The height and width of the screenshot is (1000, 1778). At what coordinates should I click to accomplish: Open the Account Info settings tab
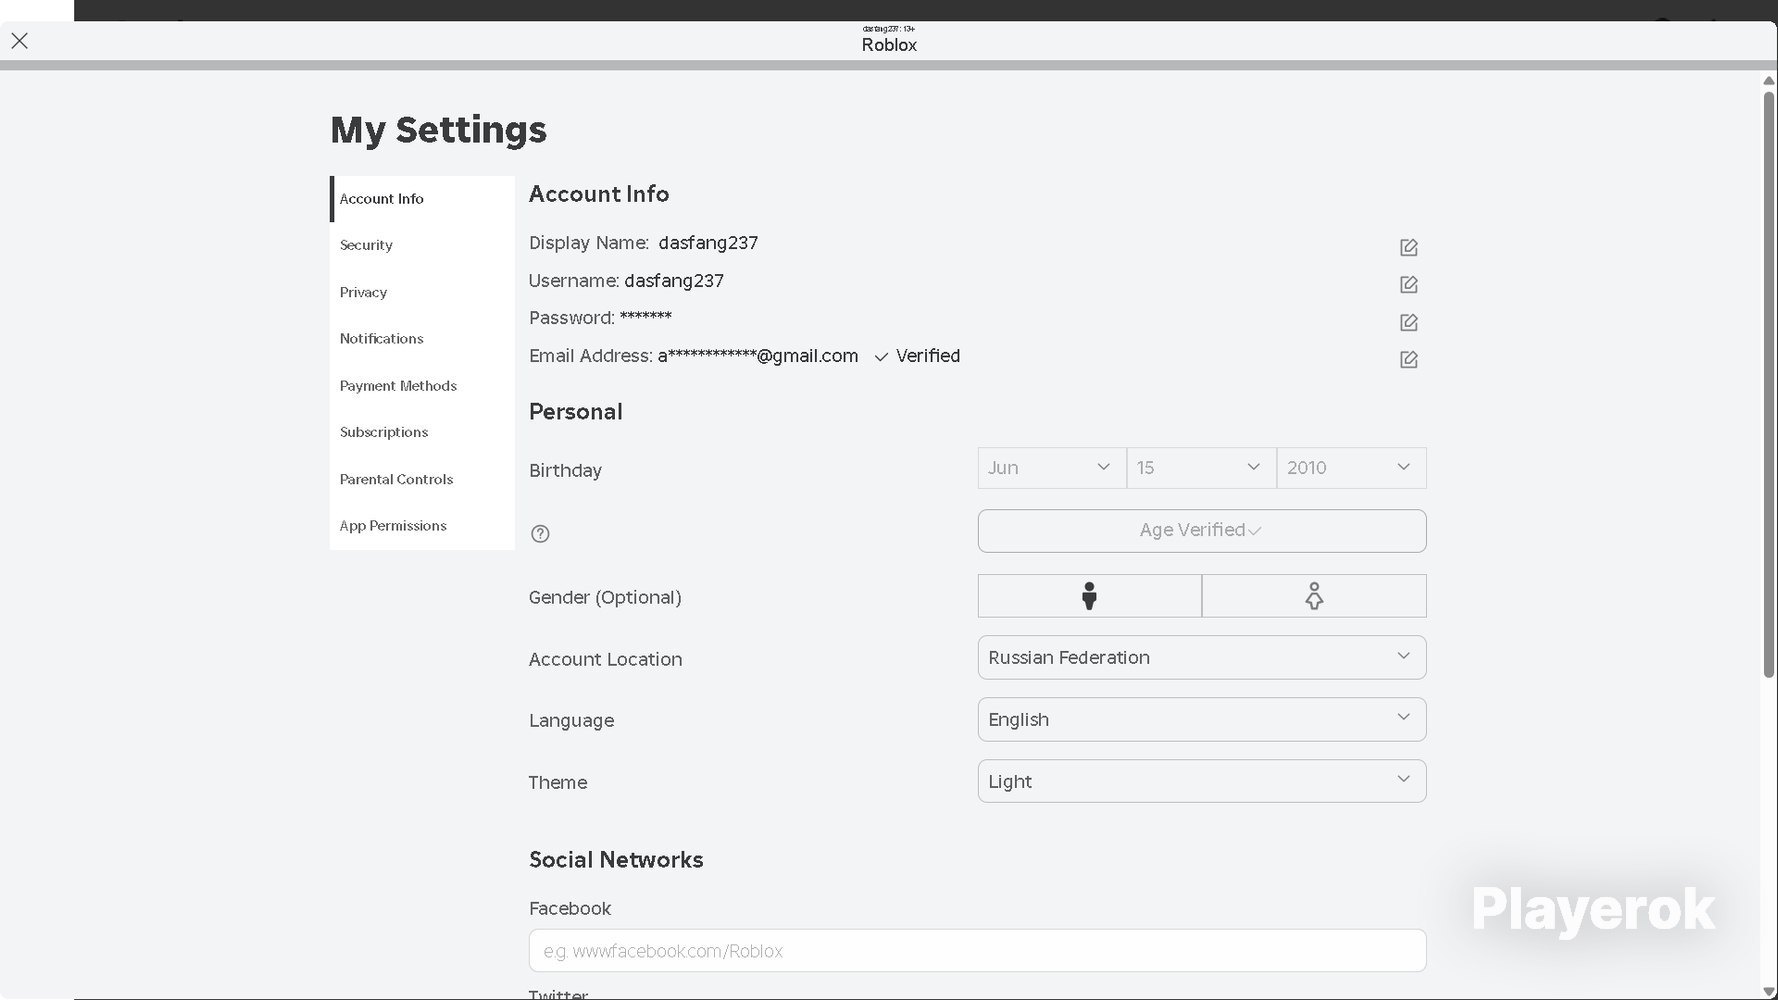tap(422, 199)
